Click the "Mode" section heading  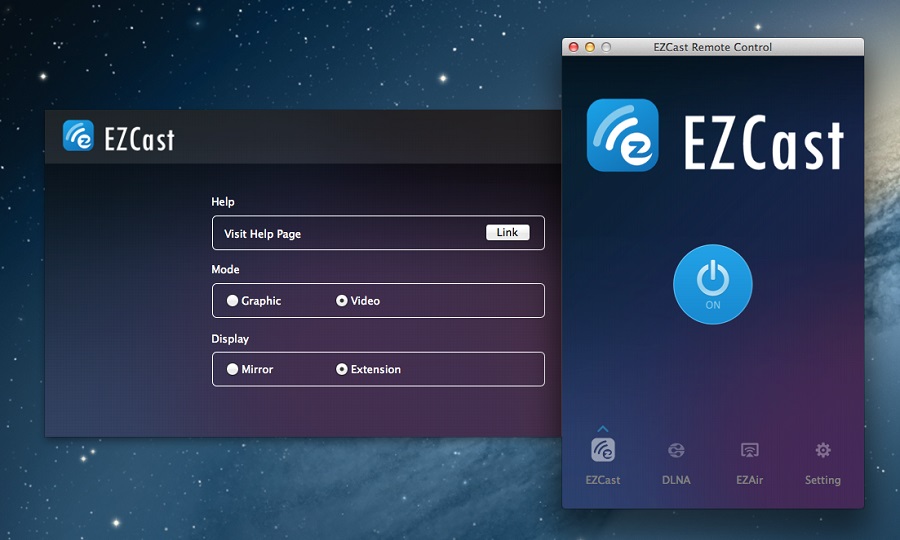[225, 269]
